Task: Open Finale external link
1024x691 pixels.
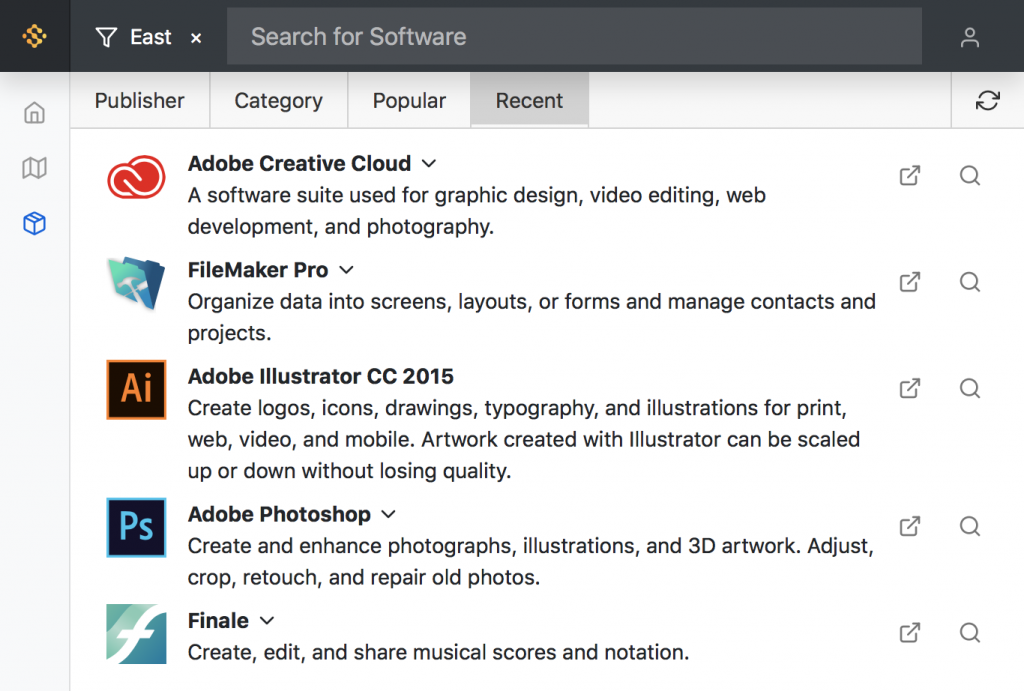Action: click(910, 632)
